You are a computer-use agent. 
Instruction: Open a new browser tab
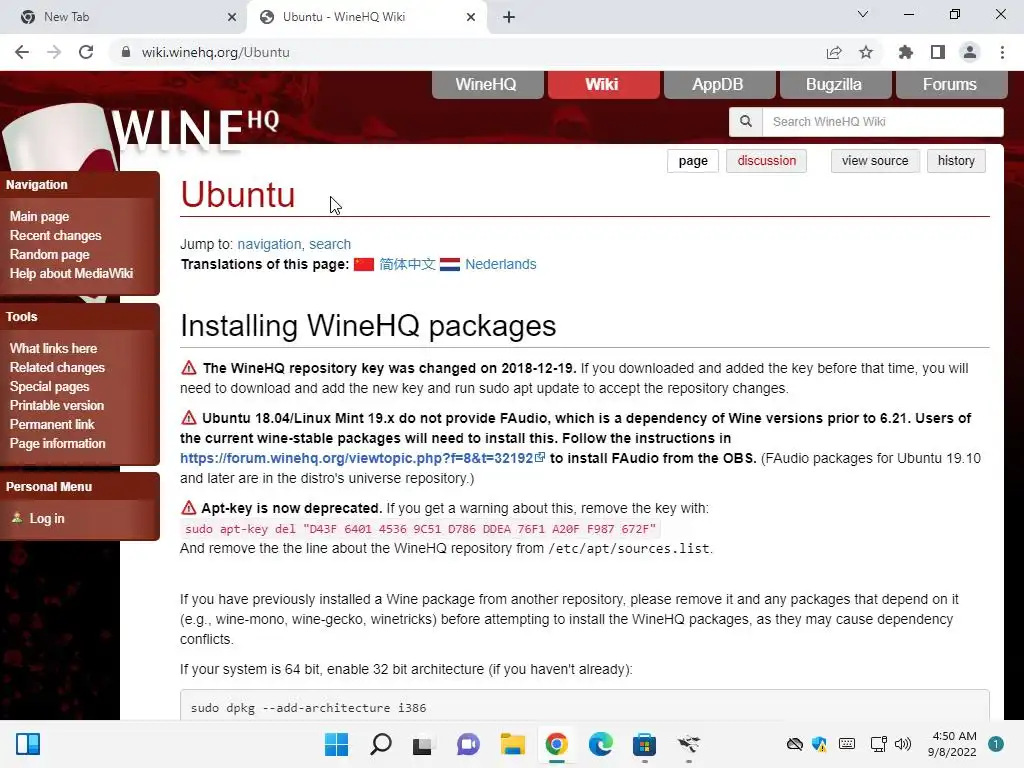pos(509,17)
